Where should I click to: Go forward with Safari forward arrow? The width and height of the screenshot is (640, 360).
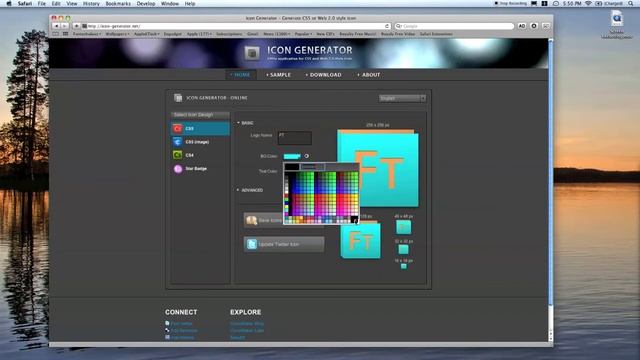(x=64, y=26)
